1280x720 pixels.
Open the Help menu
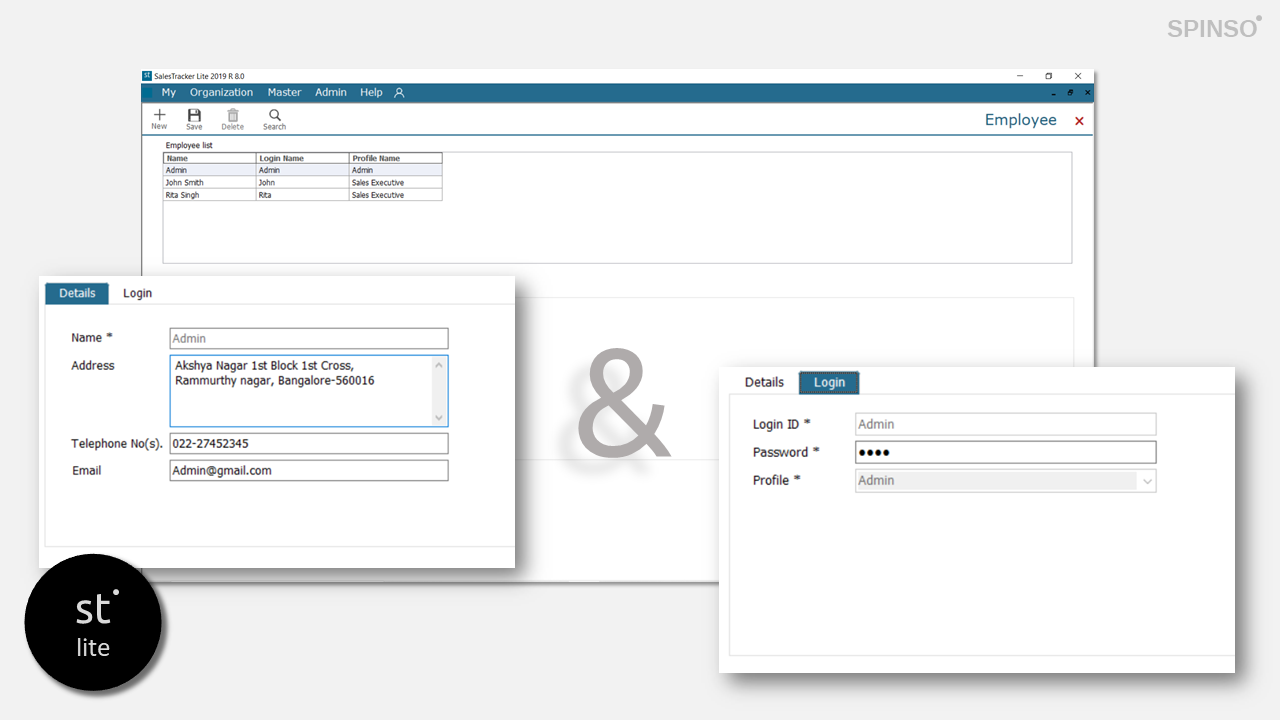(x=371, y=93)
